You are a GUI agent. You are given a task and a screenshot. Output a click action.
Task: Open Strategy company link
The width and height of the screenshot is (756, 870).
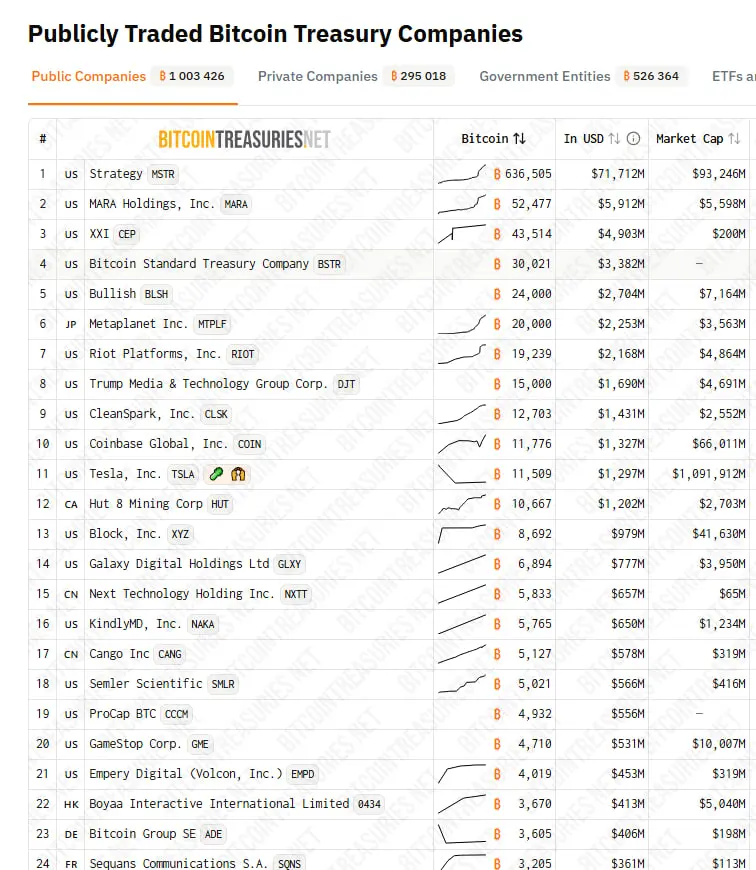tap(116, 174)
